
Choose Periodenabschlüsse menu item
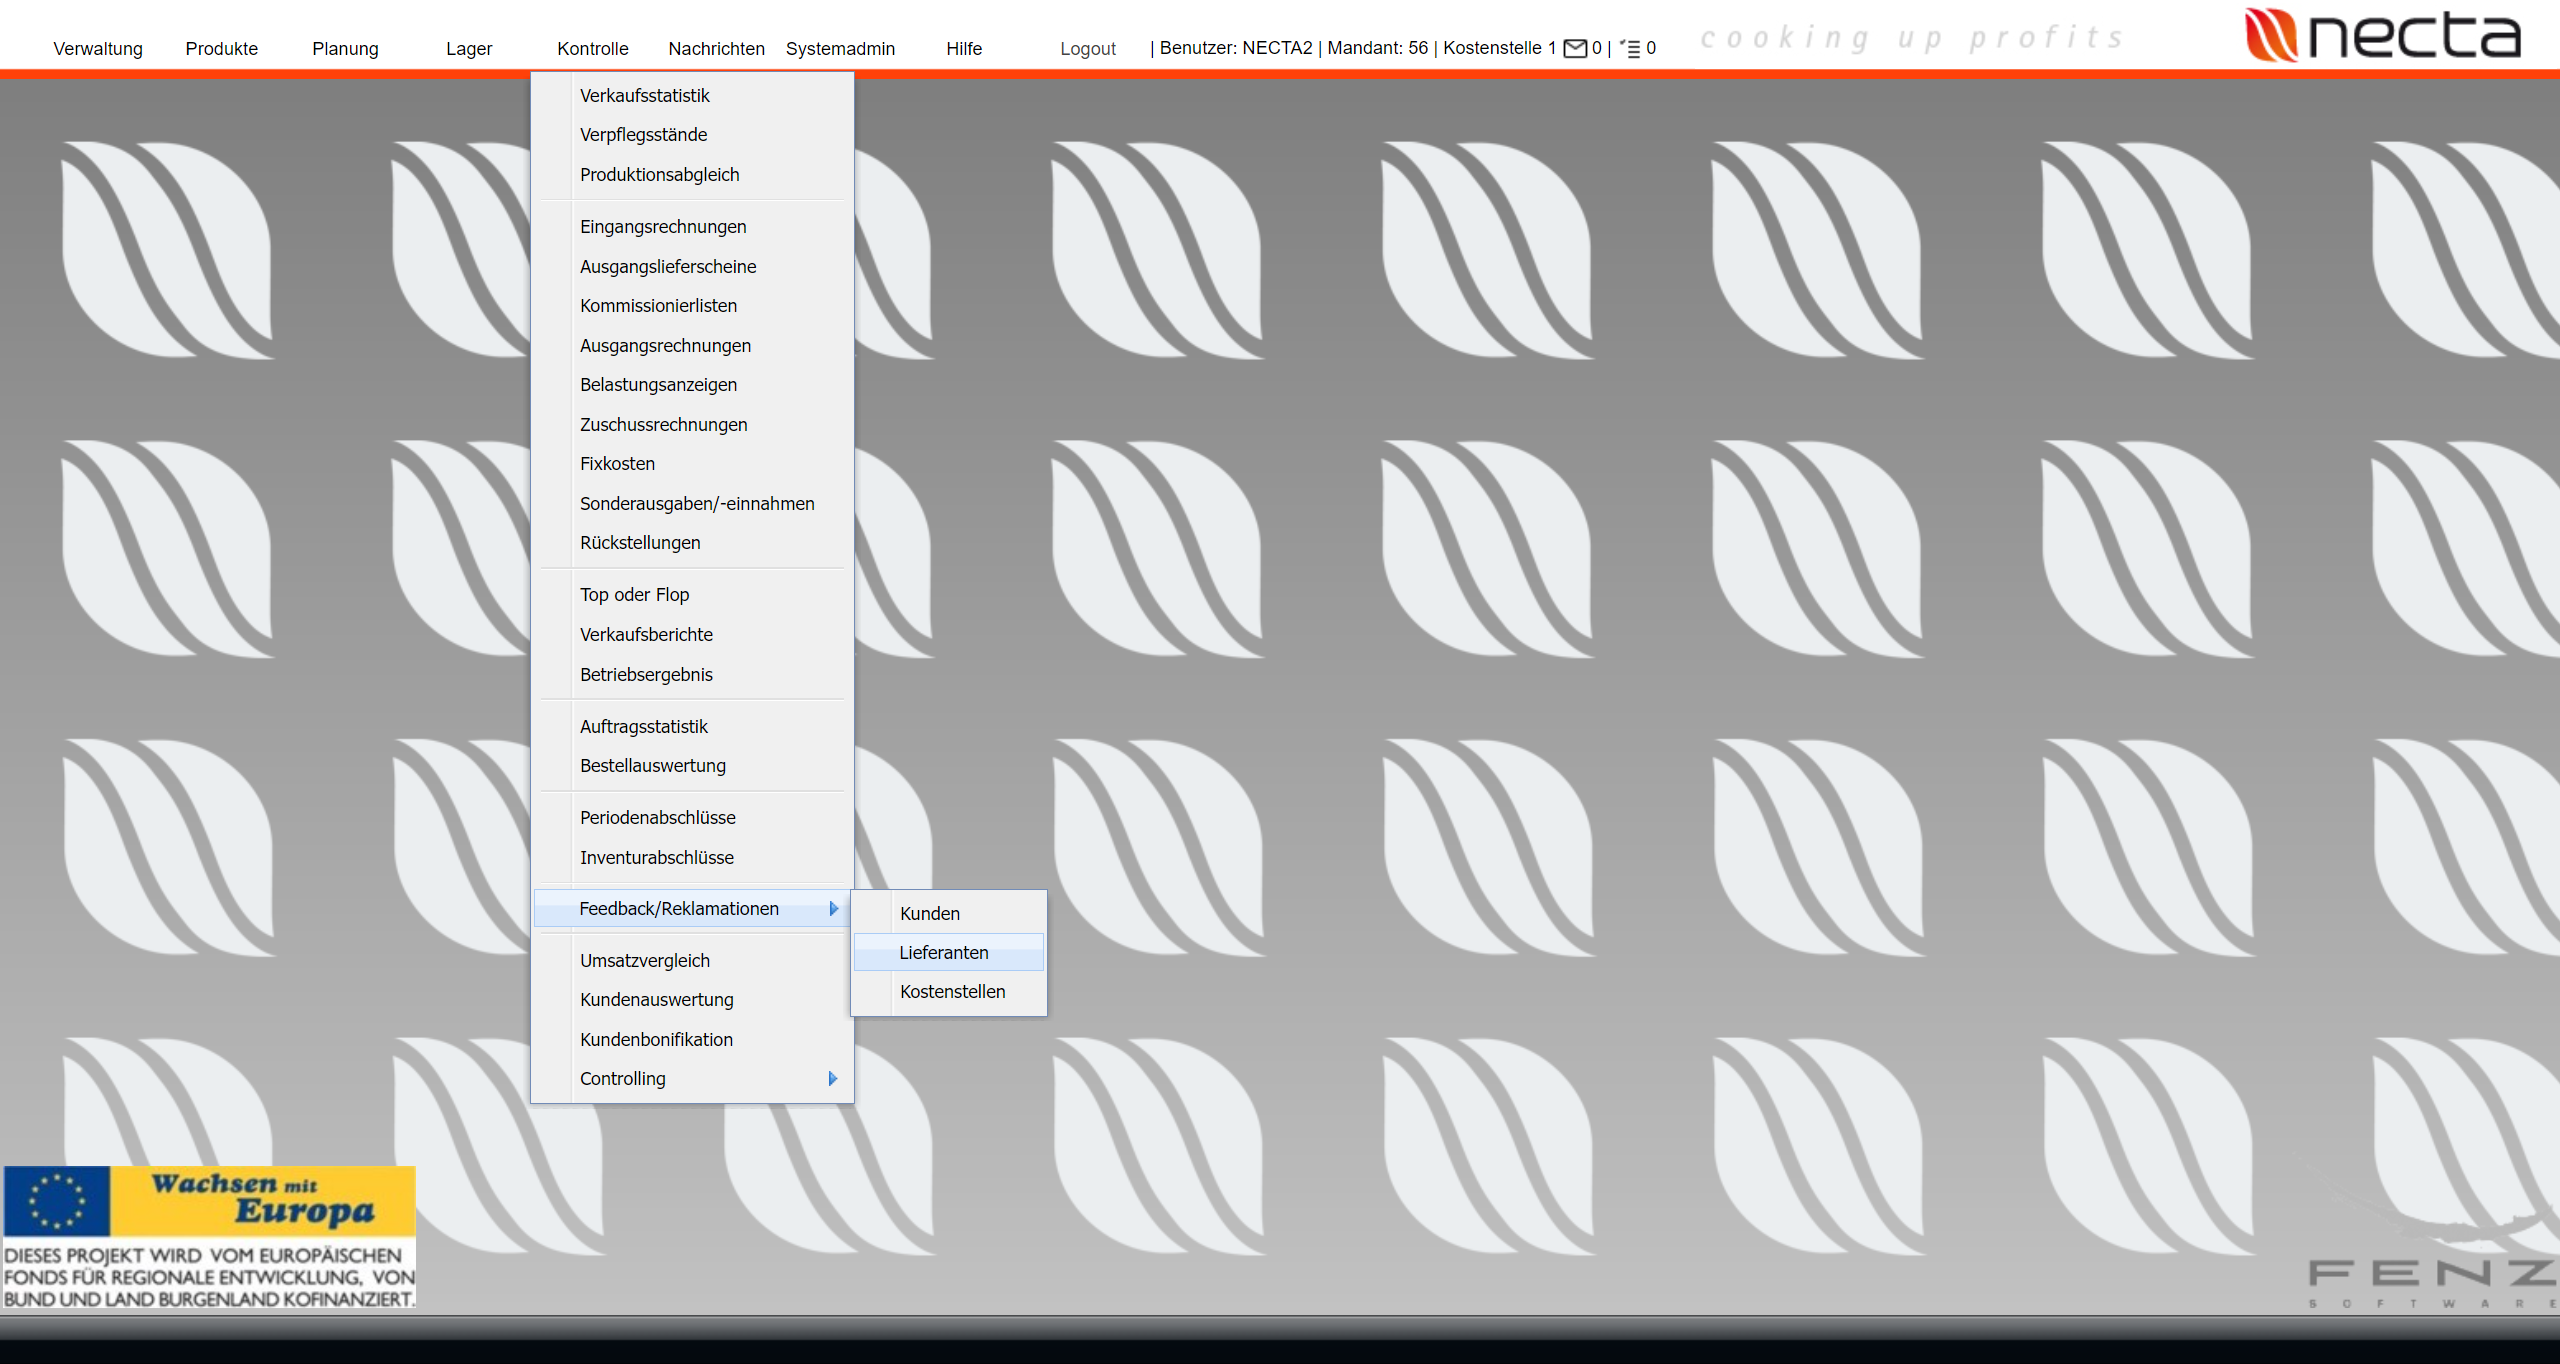(657, 817)
